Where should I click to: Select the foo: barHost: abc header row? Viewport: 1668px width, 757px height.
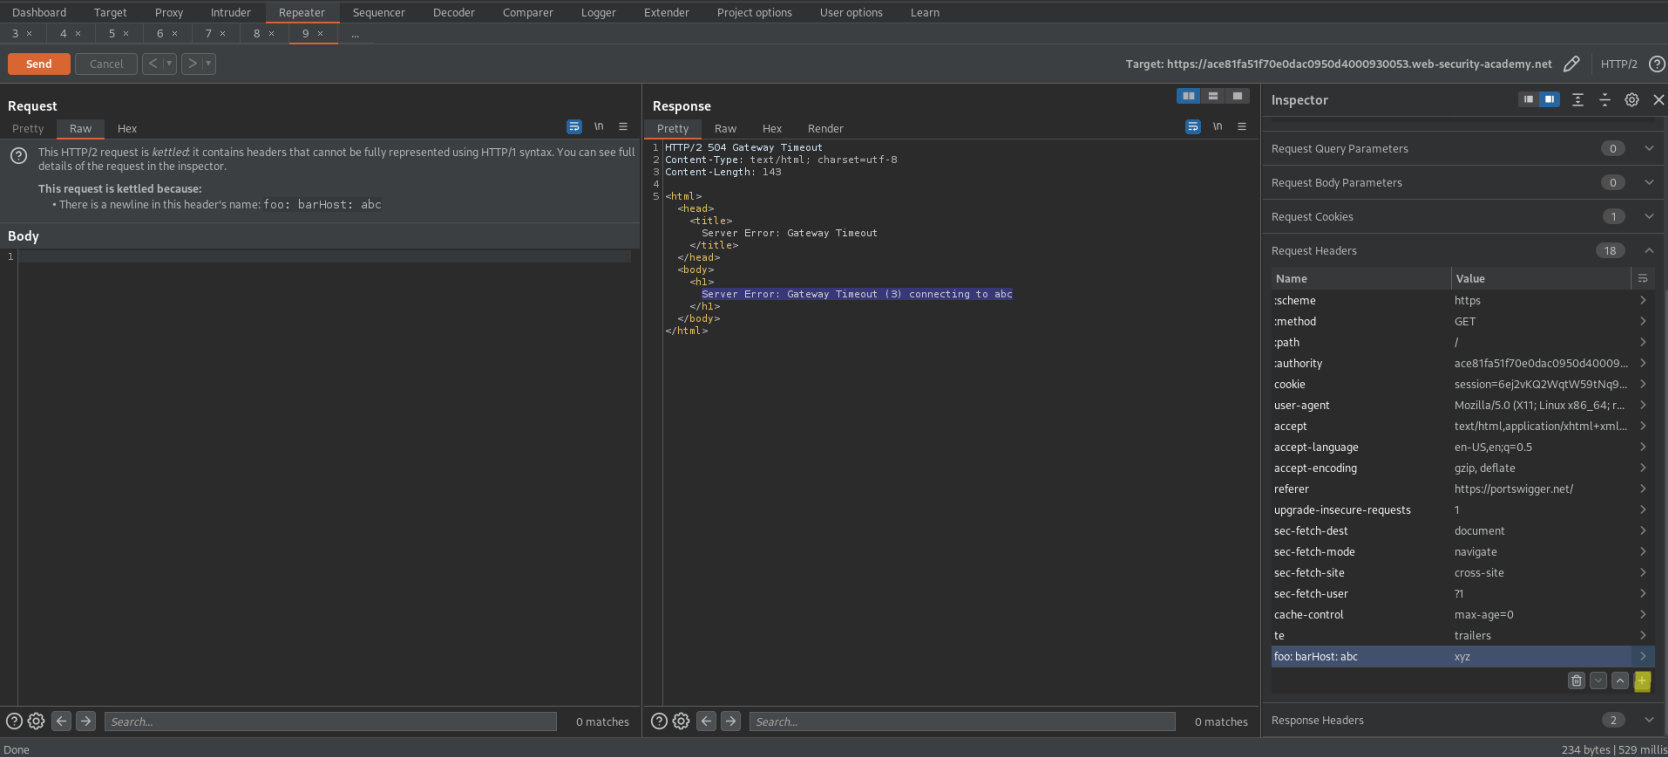[1462, 657]
